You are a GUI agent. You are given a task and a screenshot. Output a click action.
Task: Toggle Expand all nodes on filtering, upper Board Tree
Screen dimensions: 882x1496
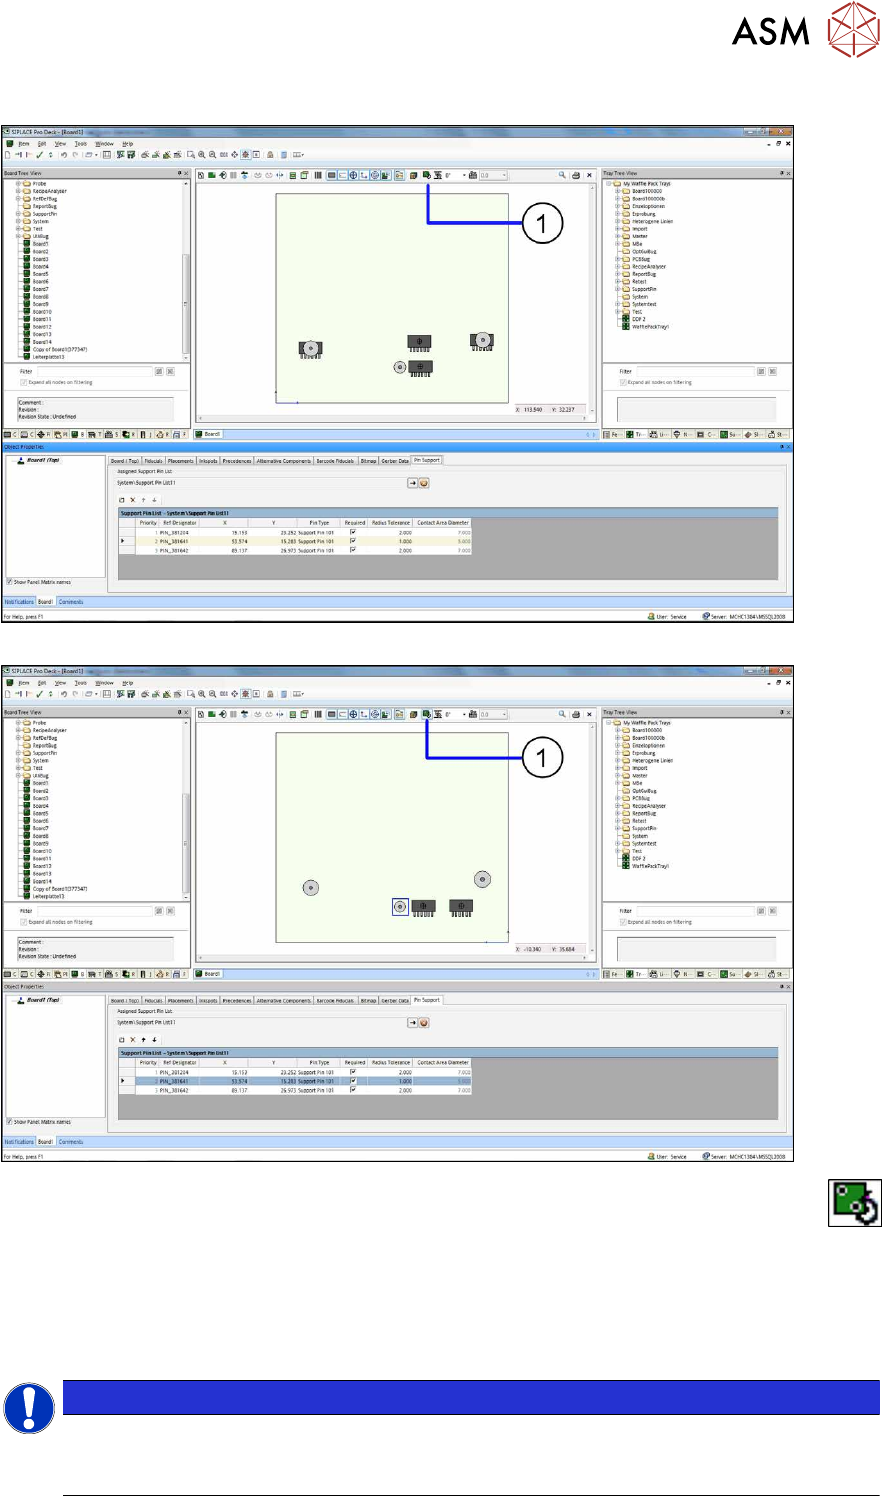click(23, 382)
